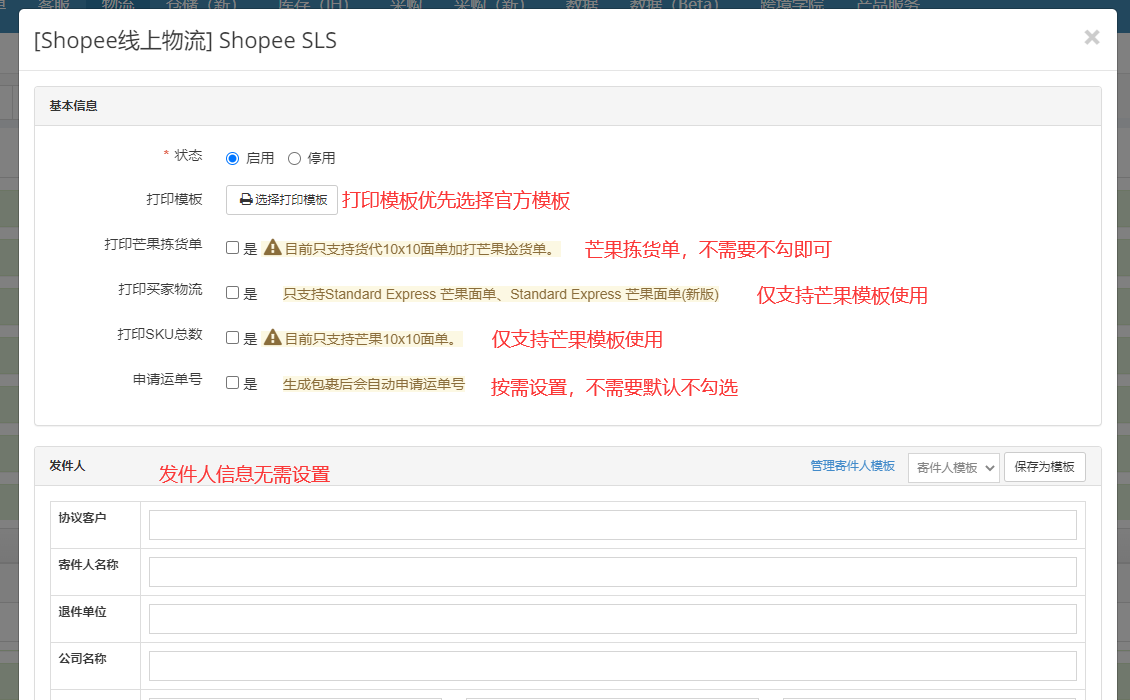Click the 发件人 panel heading

click(x=67, y=466)
